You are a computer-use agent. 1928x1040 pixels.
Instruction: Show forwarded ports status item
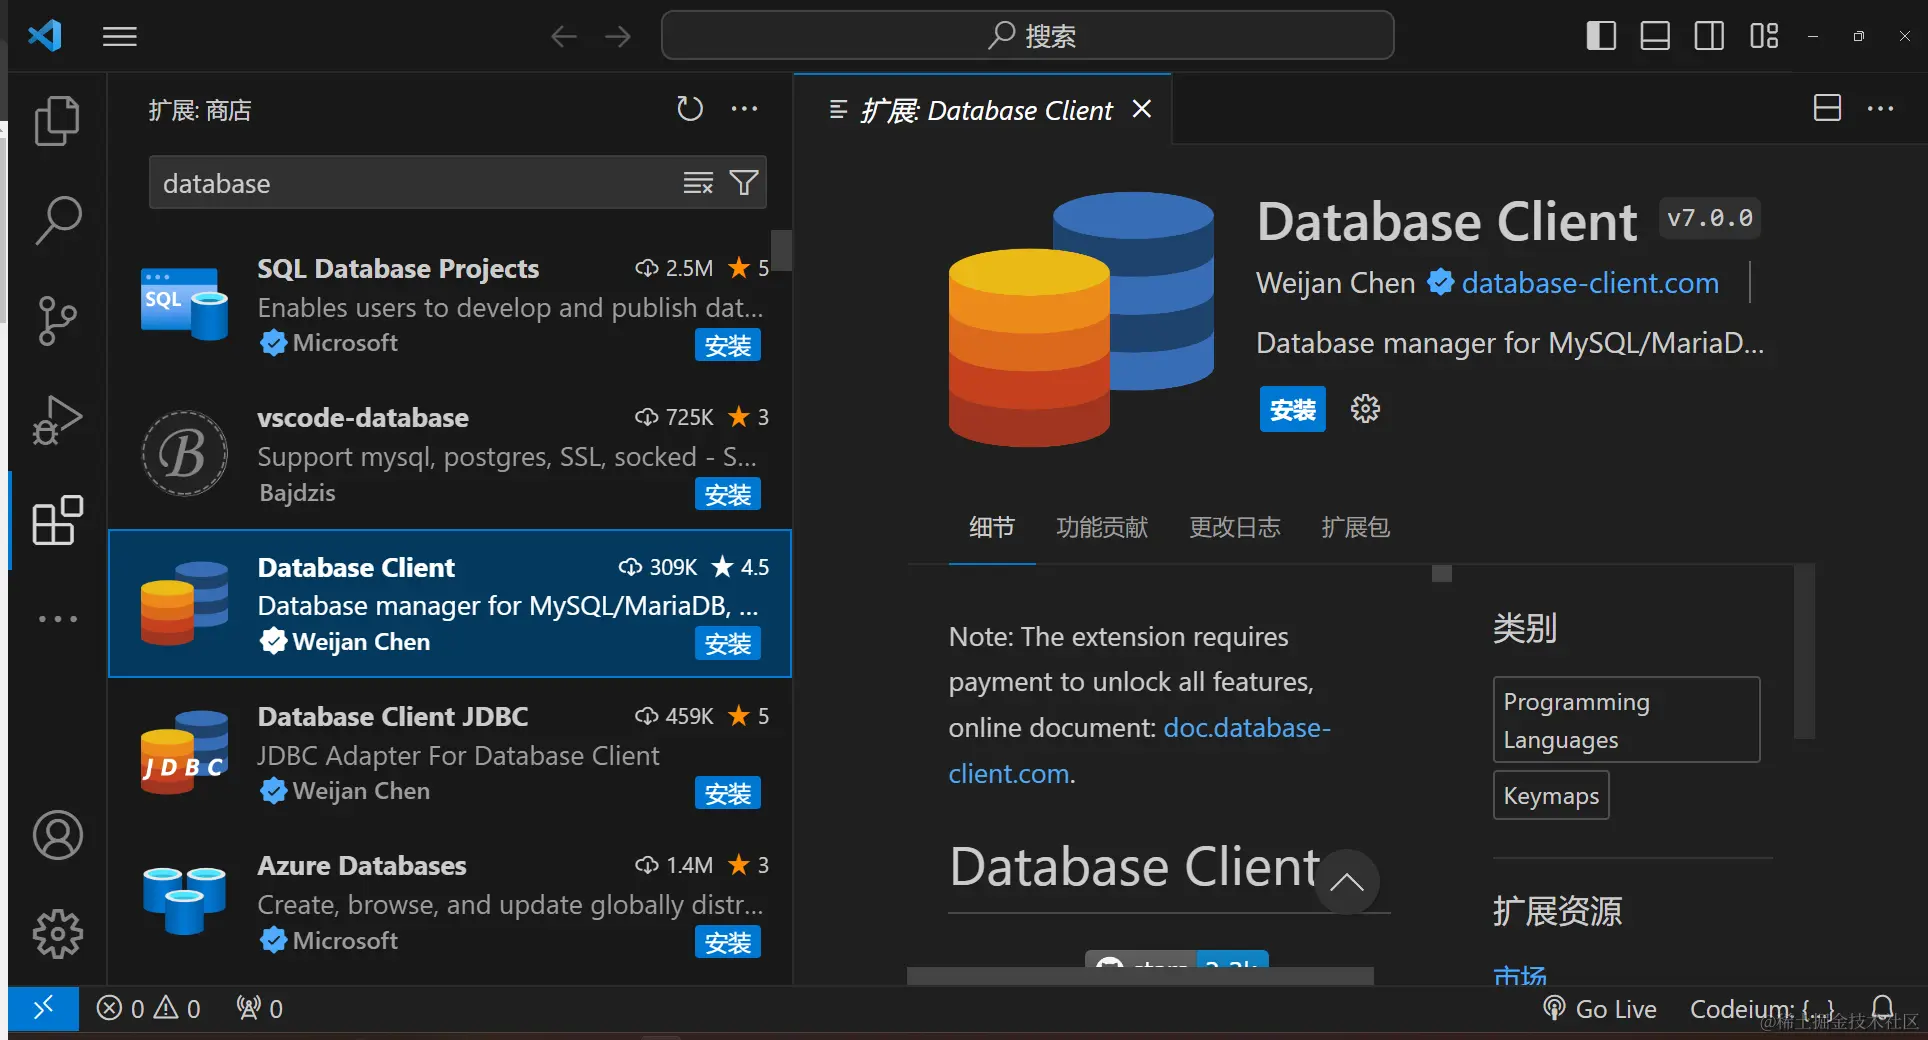tap(259, 1008)
